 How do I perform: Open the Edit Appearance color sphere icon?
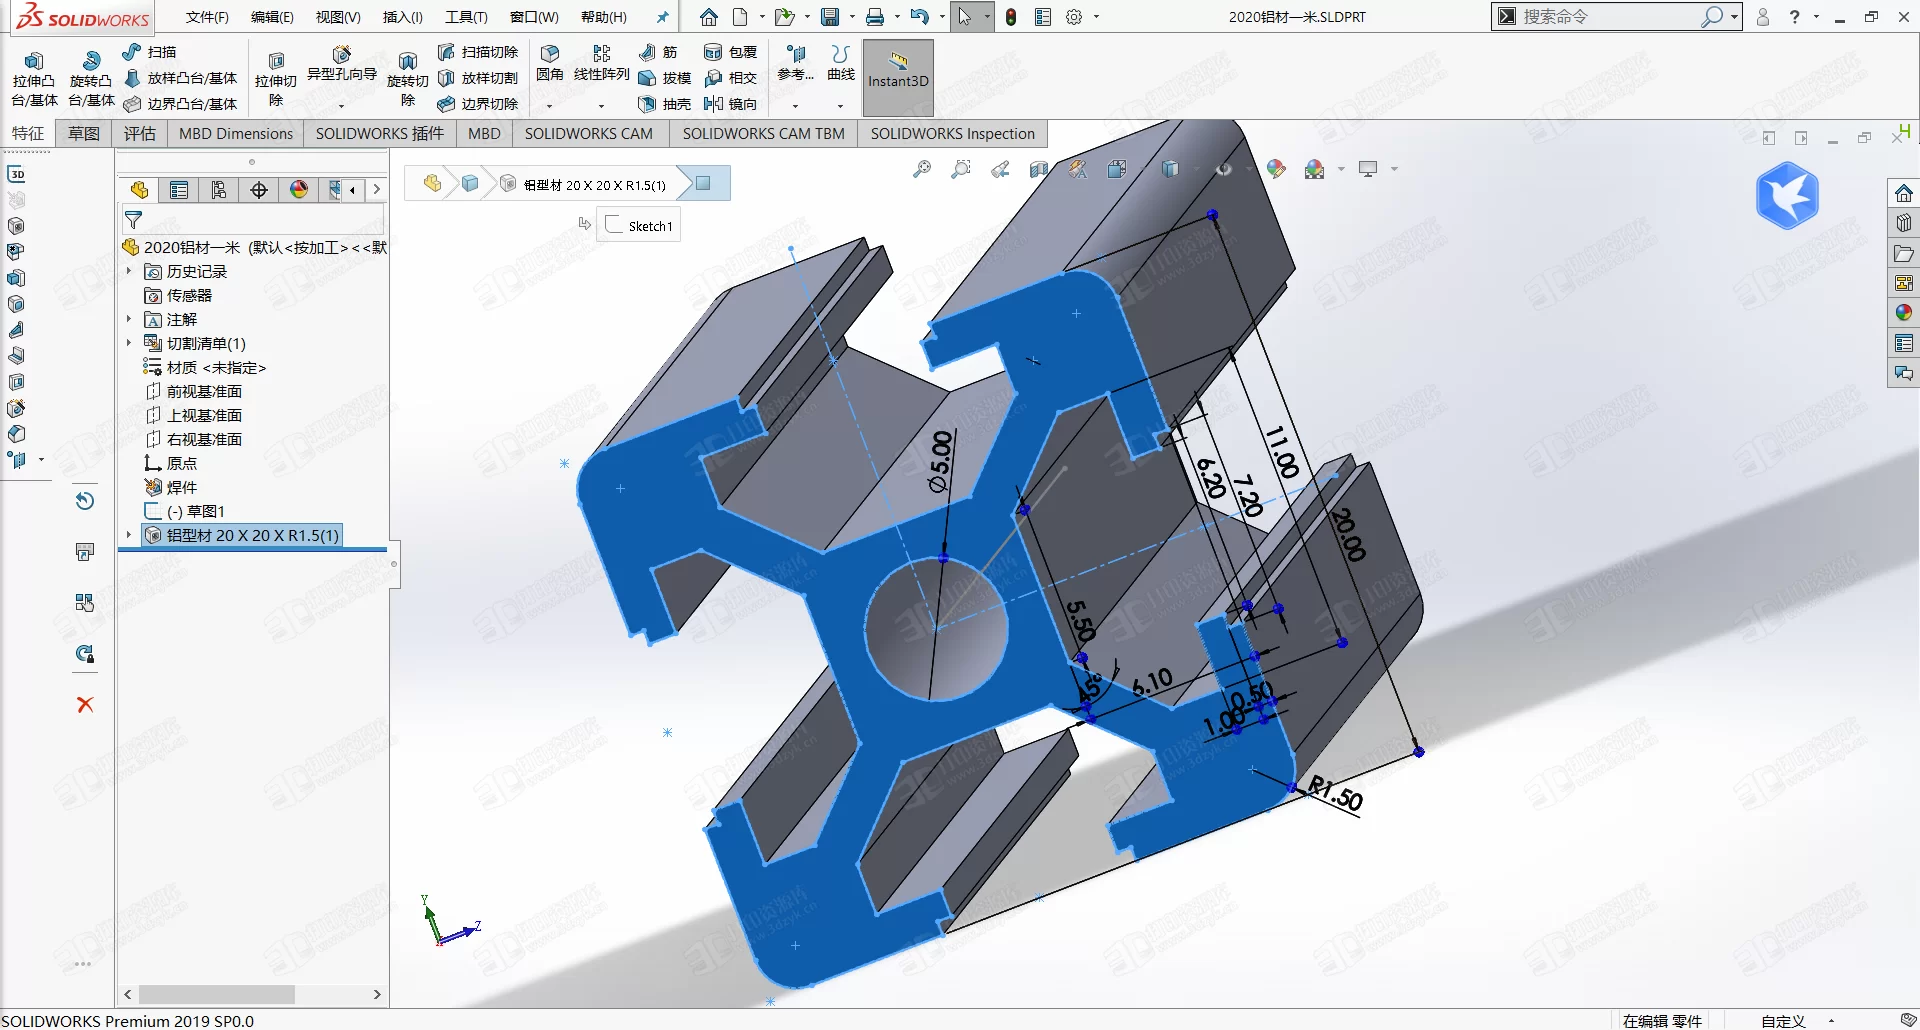1276,169
